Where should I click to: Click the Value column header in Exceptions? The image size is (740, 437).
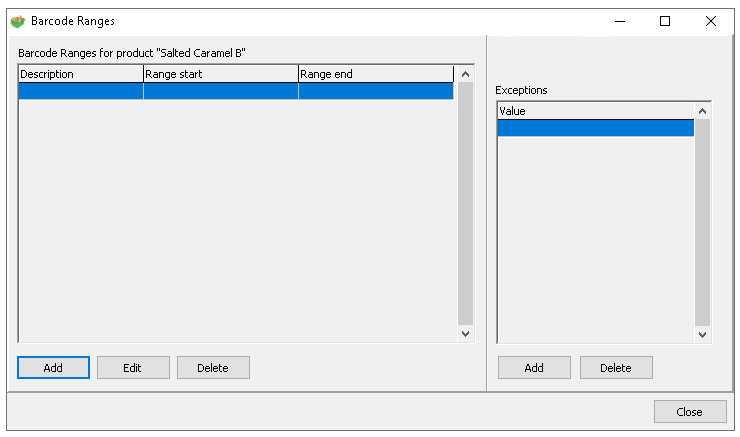pyautogui.click(x=595, y=111)
